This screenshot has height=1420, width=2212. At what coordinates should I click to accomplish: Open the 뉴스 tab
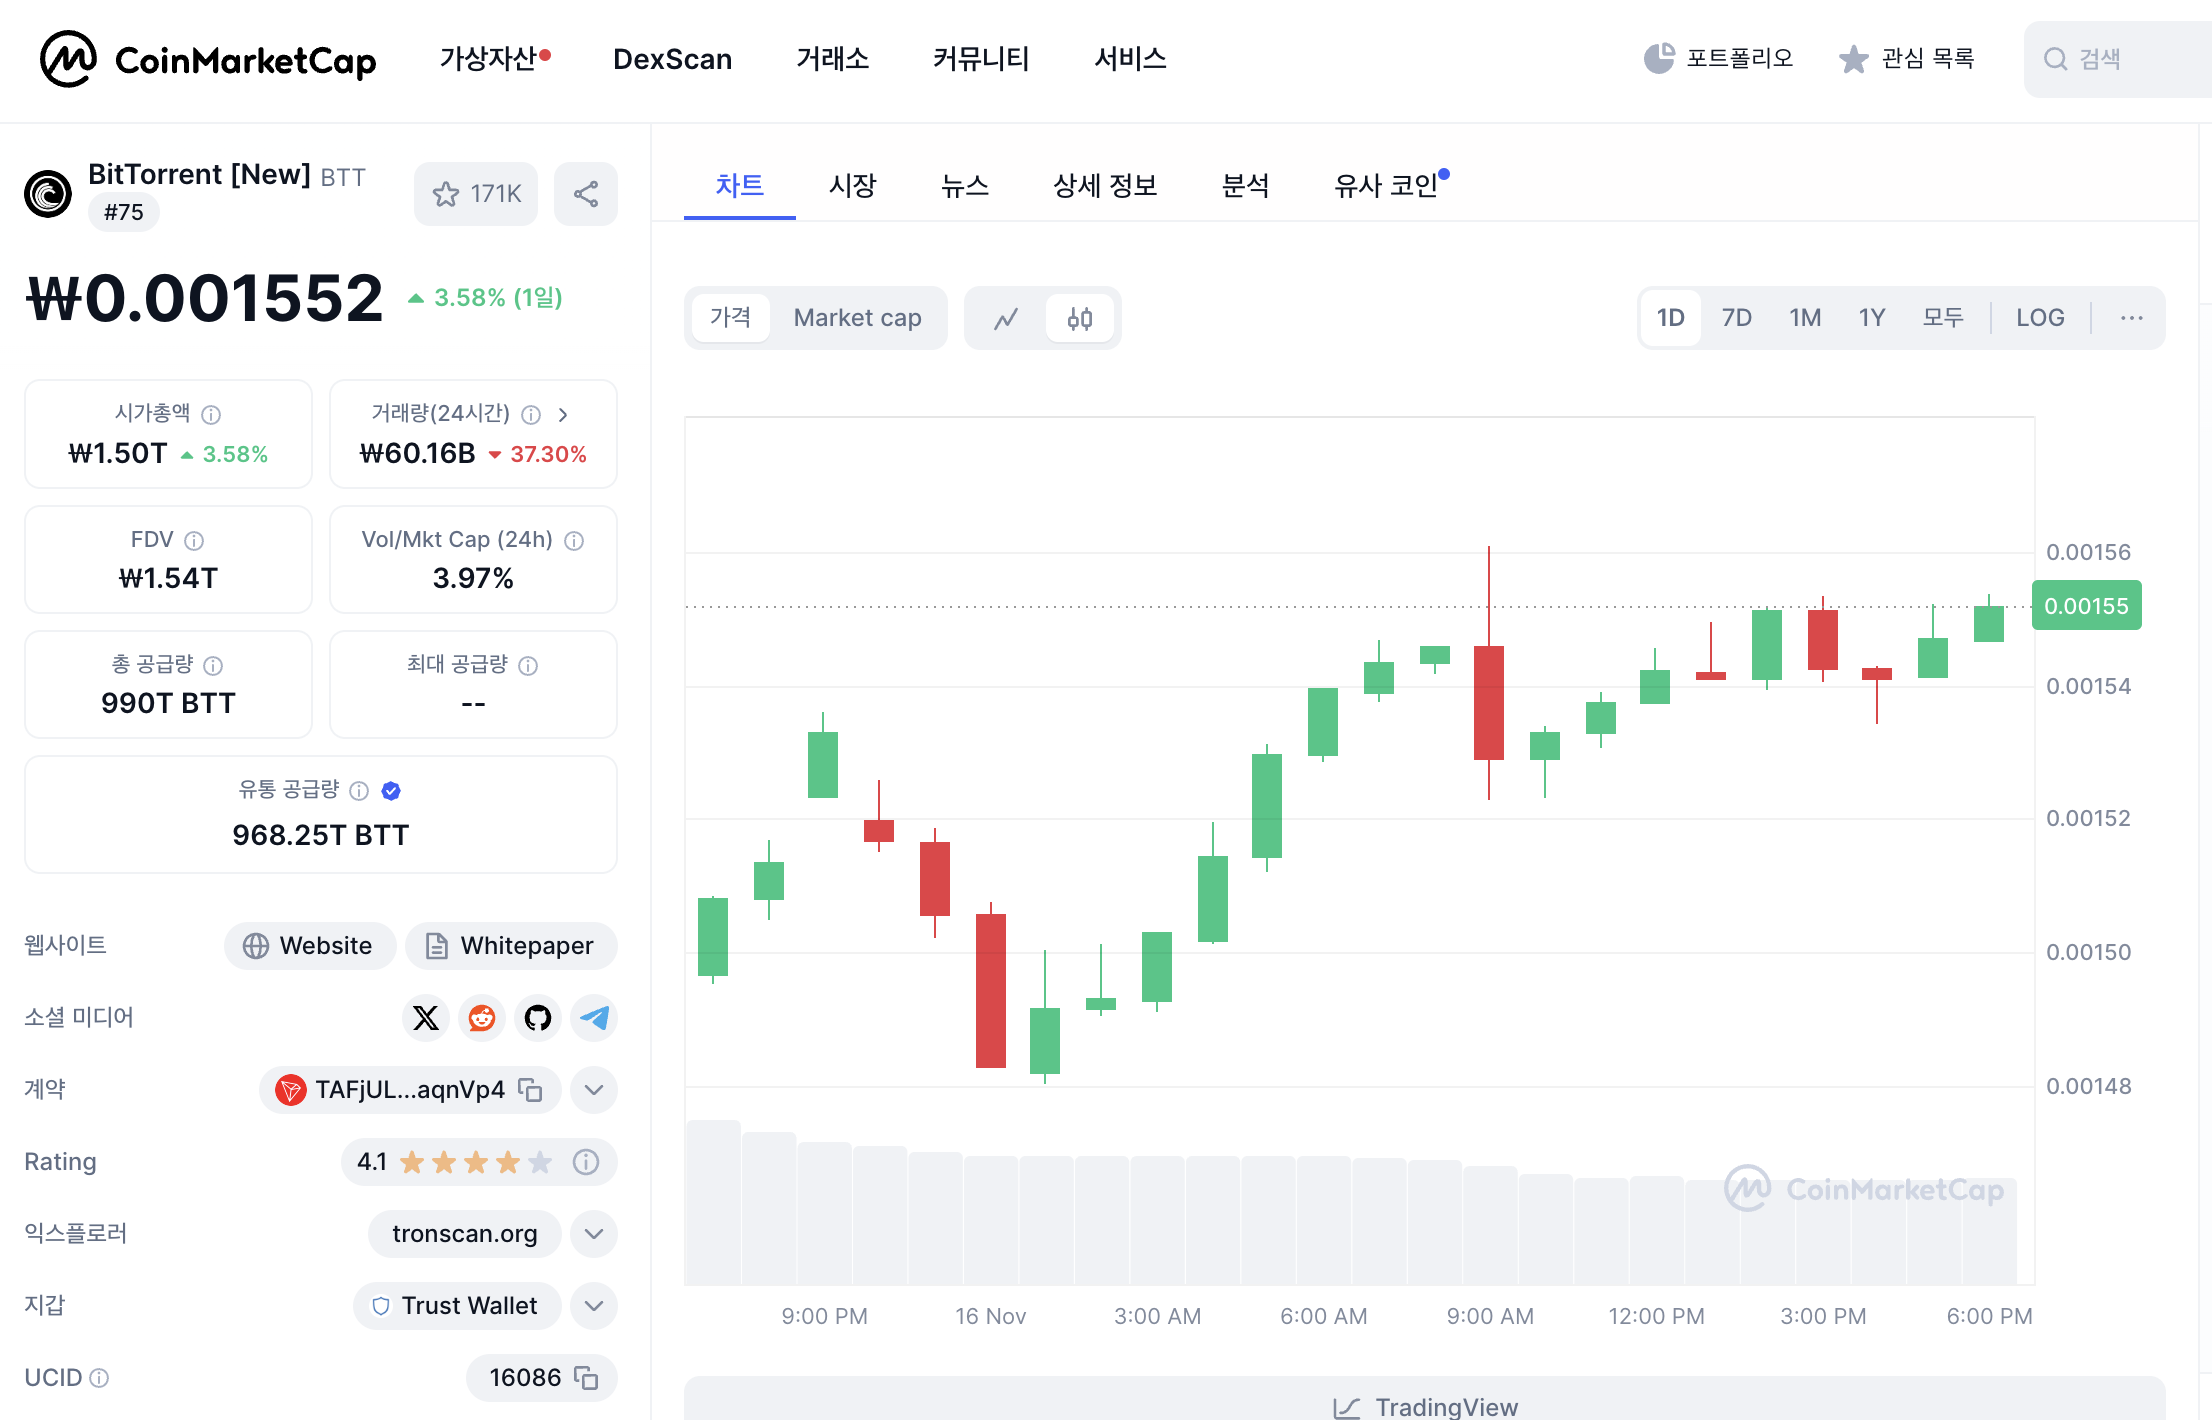(x=965, y=186)
